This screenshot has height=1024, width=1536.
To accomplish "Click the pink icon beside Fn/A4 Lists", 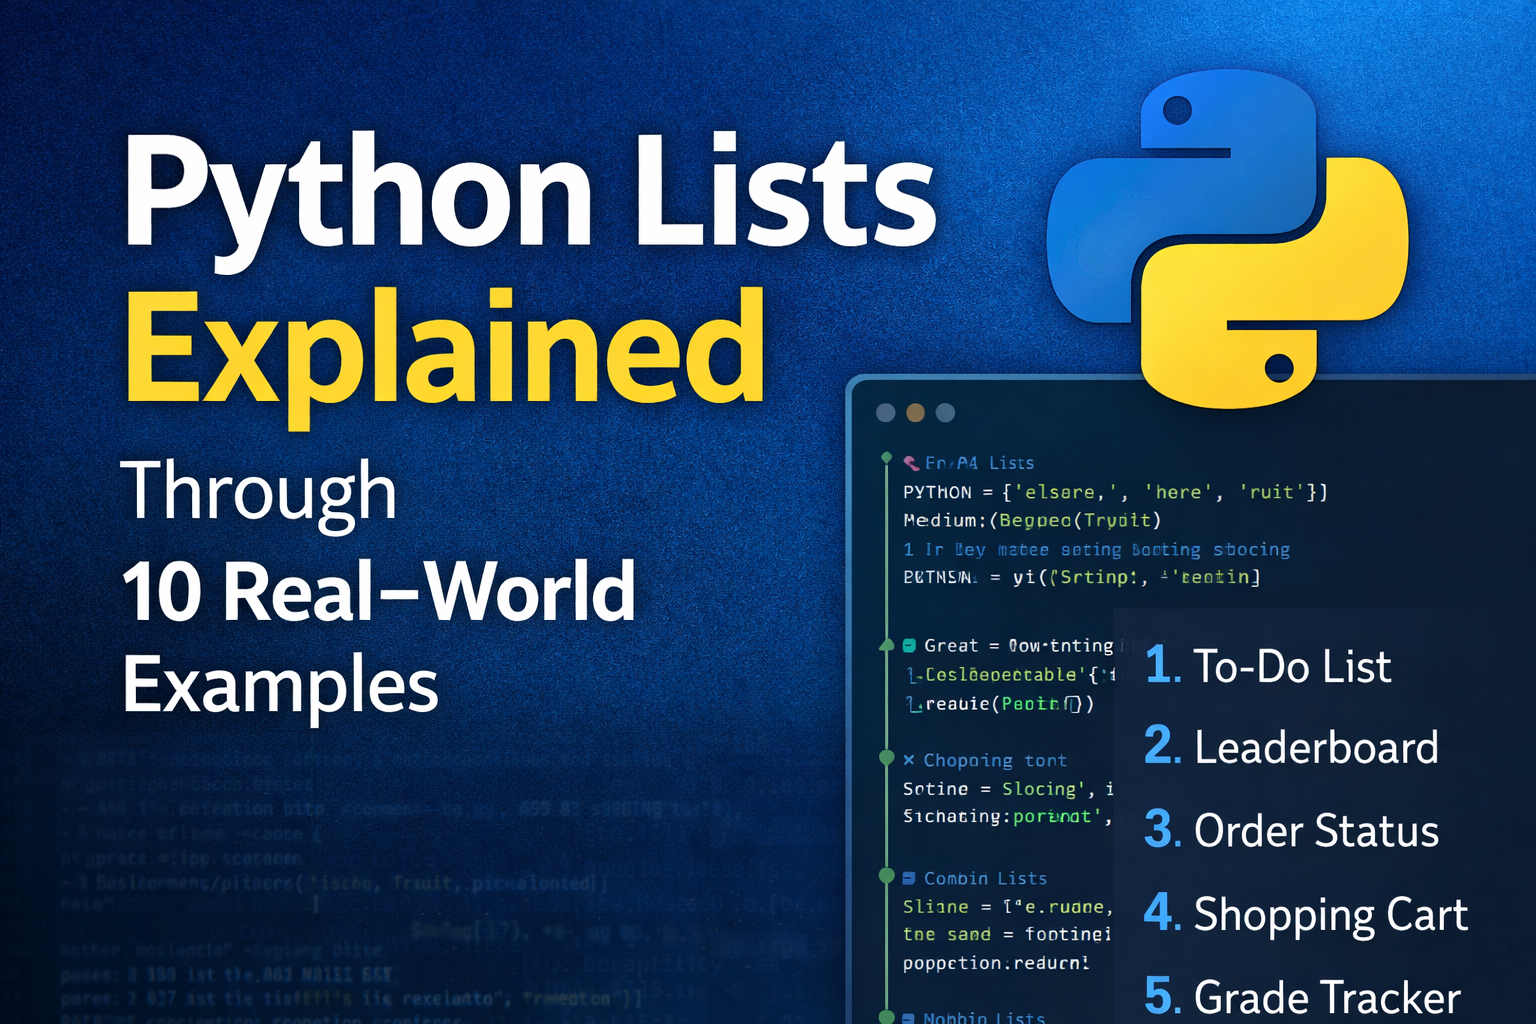I will 911,463.
